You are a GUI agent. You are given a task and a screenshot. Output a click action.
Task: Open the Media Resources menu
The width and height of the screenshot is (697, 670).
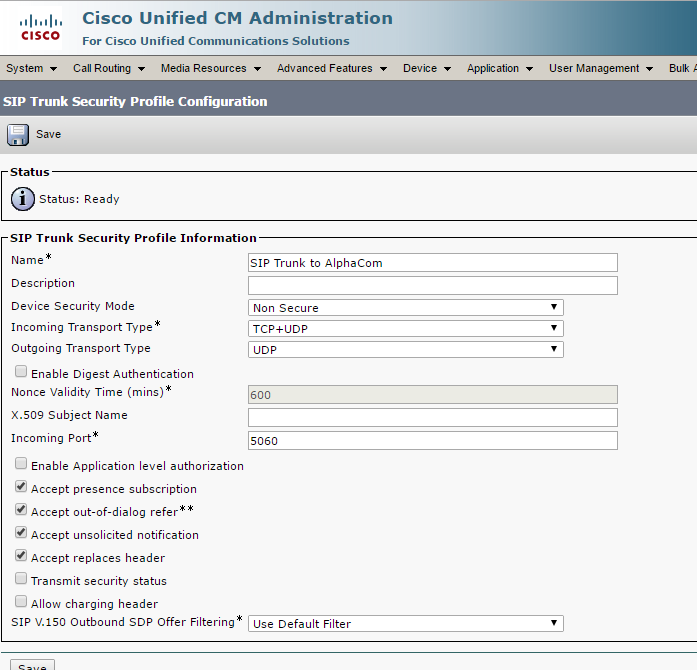(210, 68)
